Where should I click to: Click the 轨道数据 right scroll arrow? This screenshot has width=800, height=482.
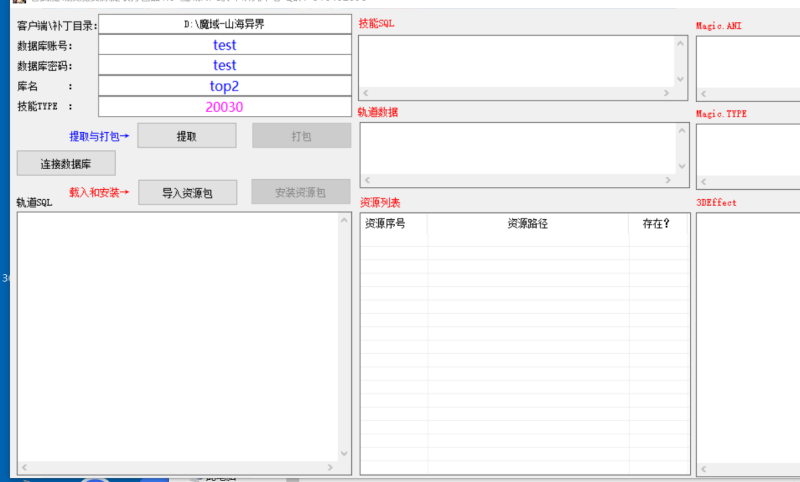[668, 180]
